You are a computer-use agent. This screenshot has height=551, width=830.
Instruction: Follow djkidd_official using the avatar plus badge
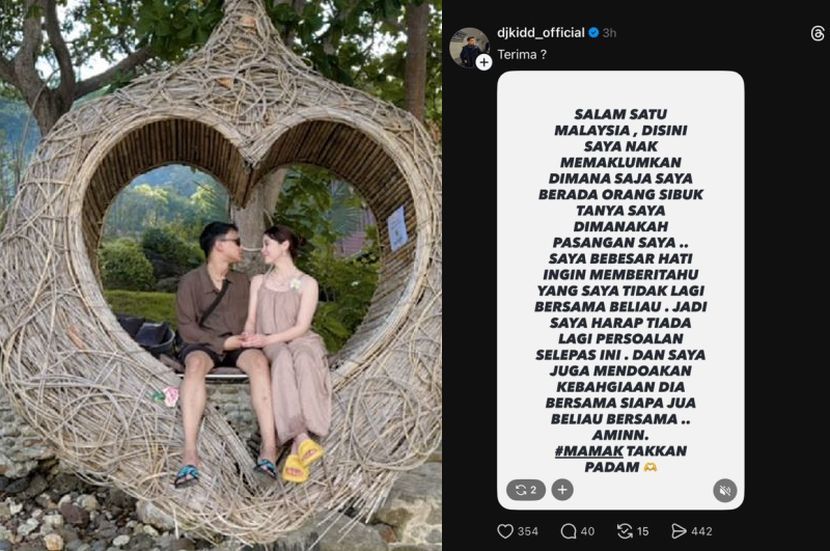coord(483,62)
